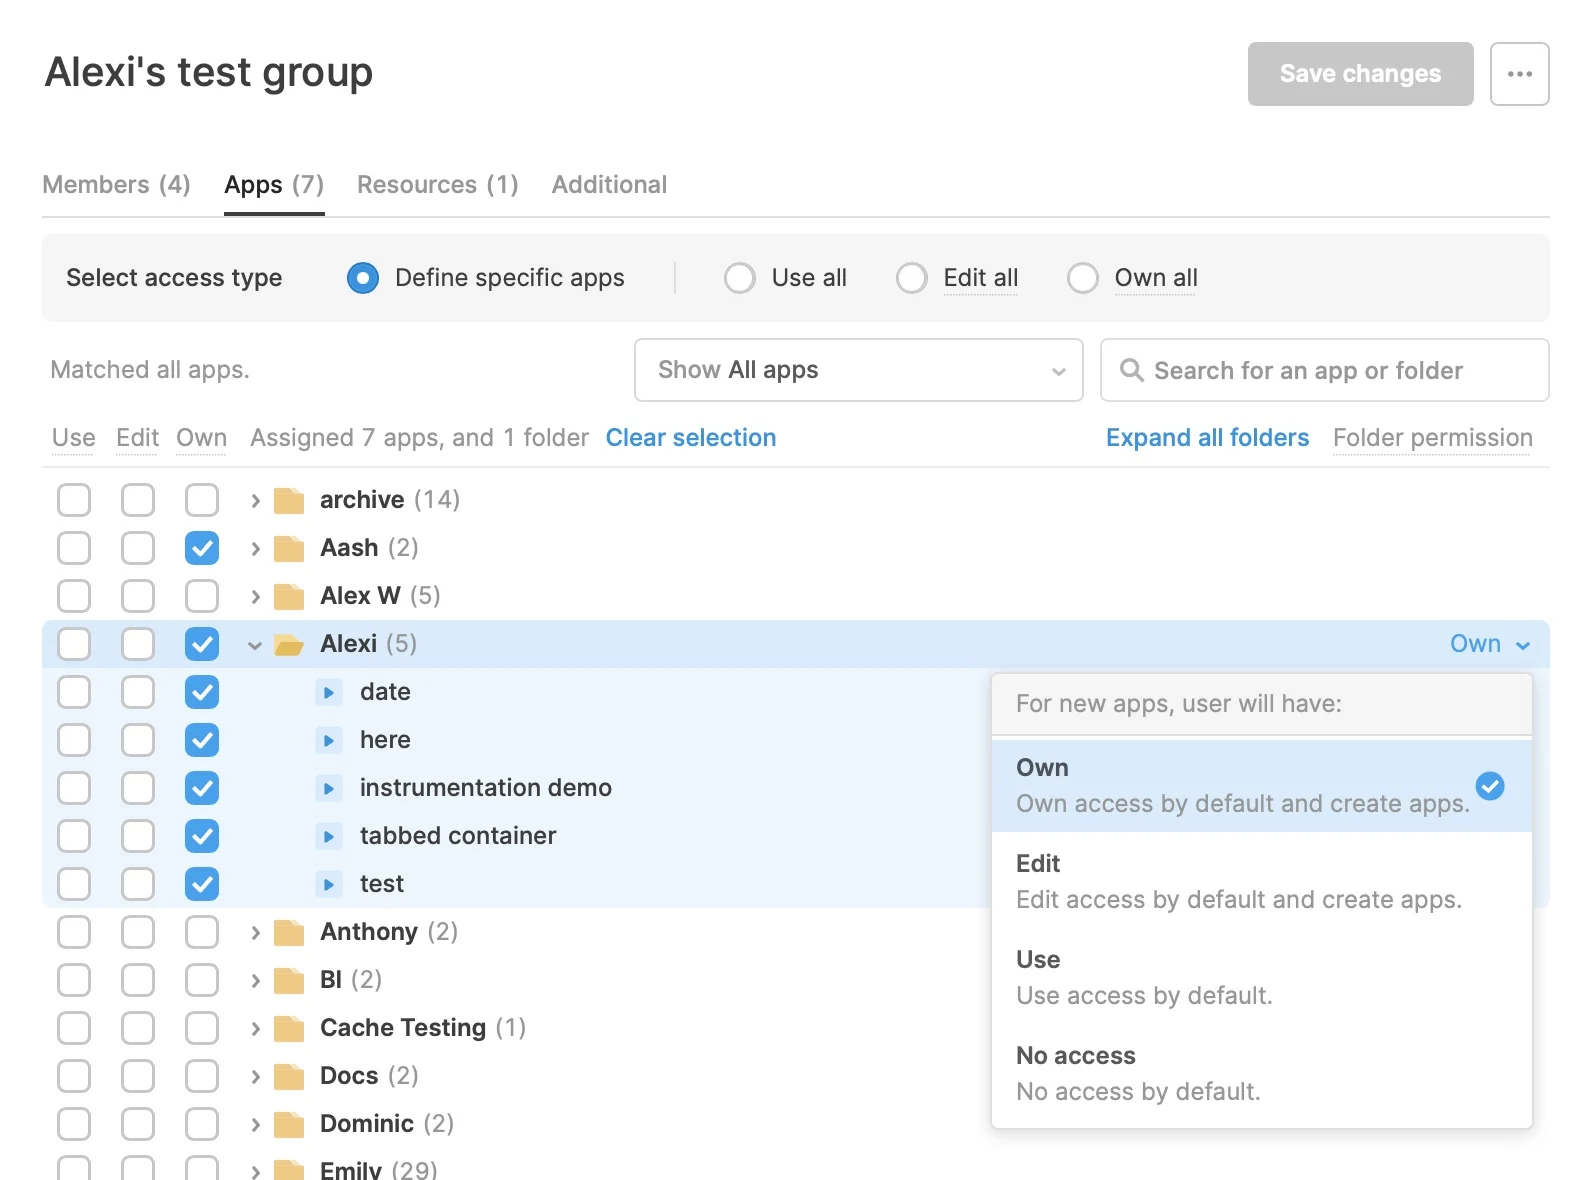The image size is (1592, 1180).
Task: Click the app icon beside test
Action: (328, 884)
